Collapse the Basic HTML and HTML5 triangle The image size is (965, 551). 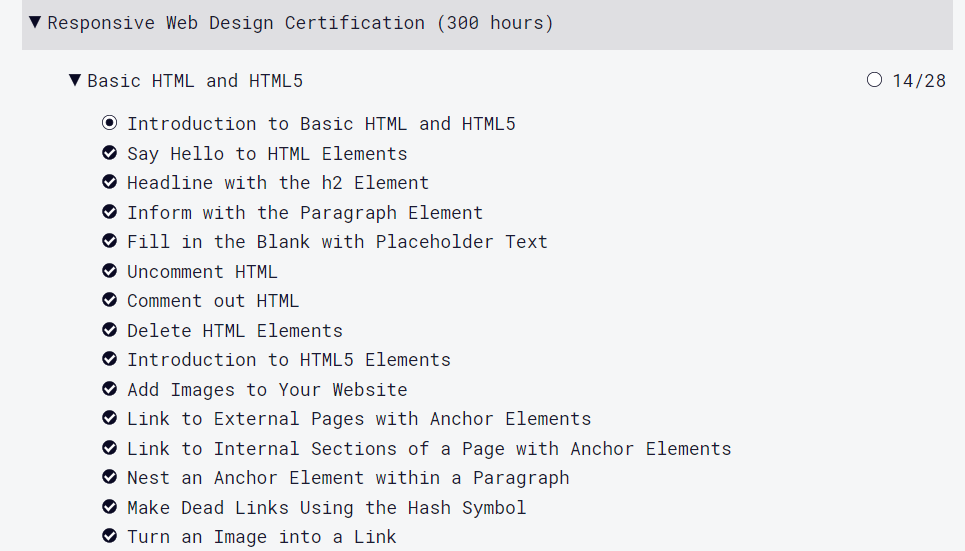pyautogui.click(x=74, y=81)
